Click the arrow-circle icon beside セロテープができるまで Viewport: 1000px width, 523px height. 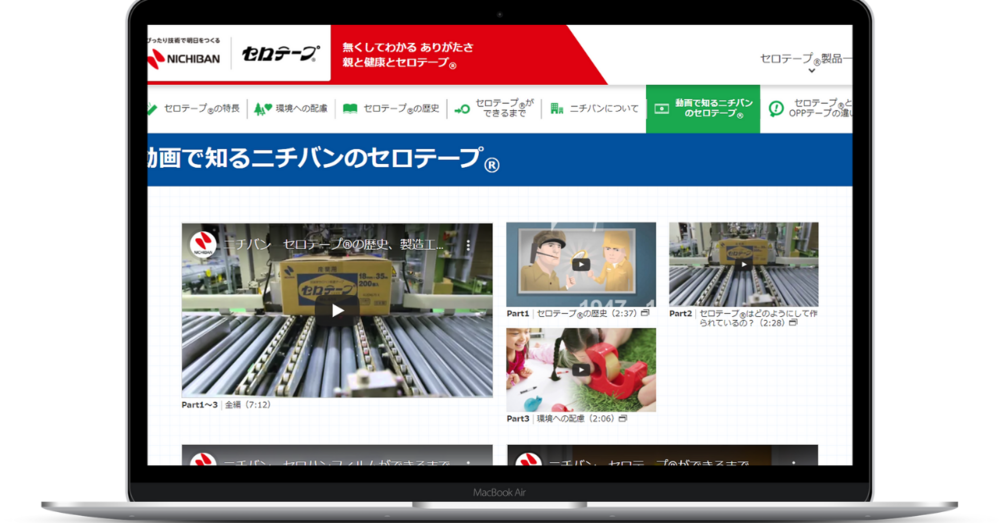(x=462, y=109)
